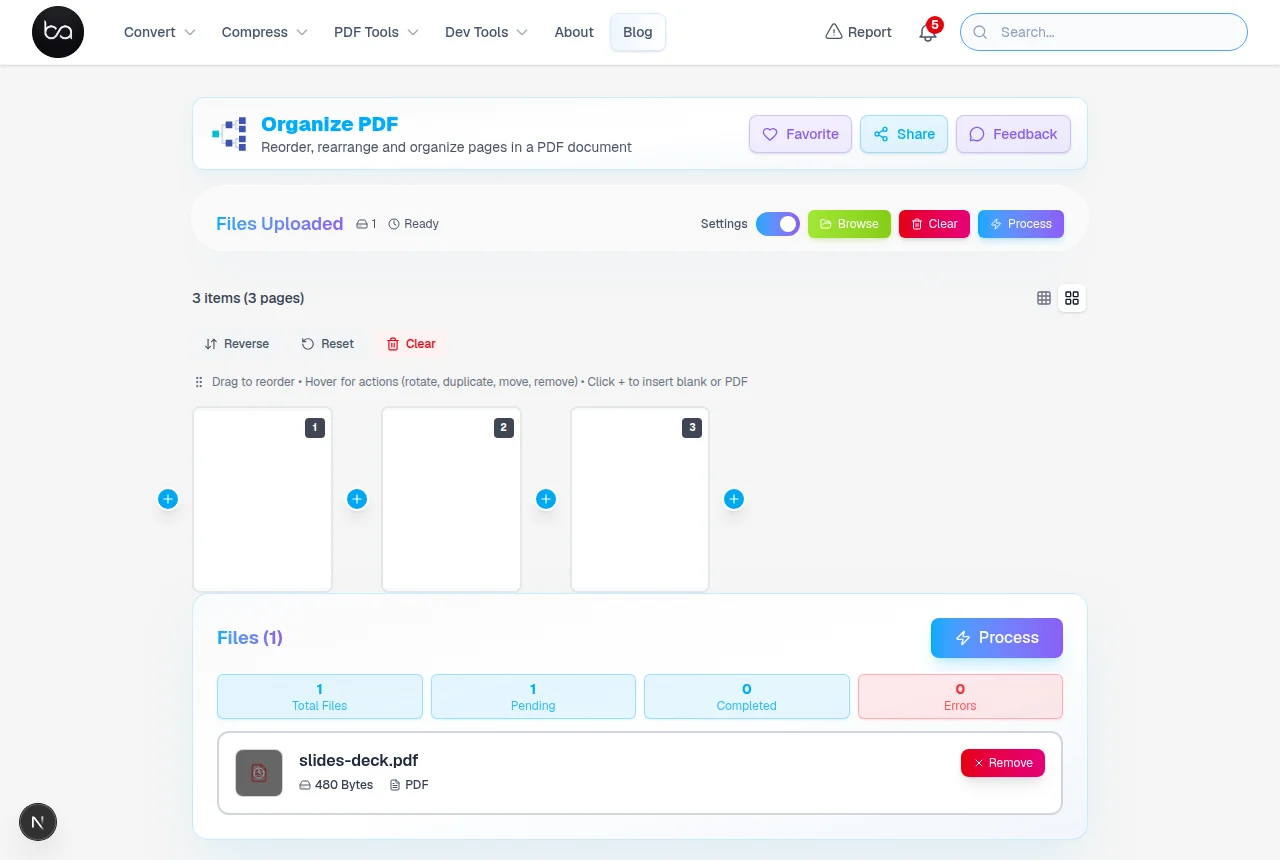The image size is (1280, 860).
Task: Open the notifications bell icon
Action: point(928,32)
